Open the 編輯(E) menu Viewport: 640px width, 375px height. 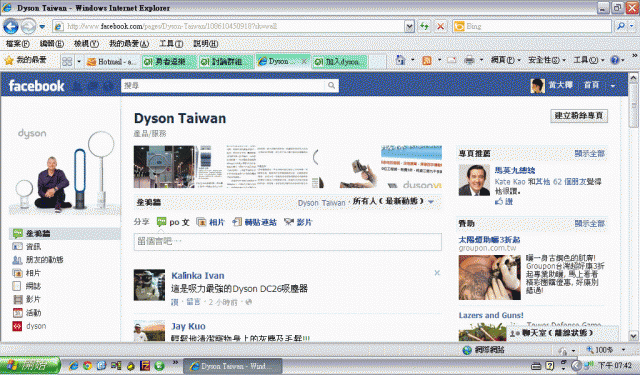click(51, 43)
